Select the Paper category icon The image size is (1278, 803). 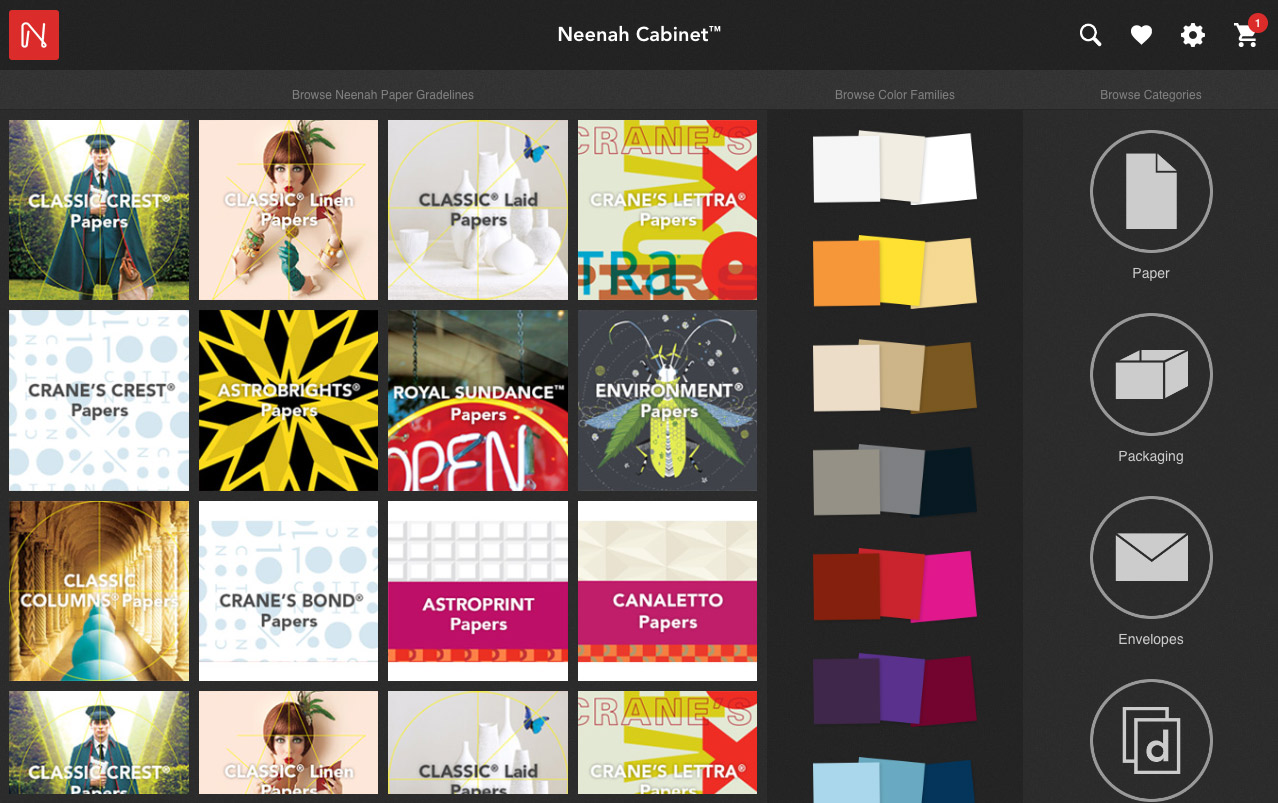tap(1150, 191)
